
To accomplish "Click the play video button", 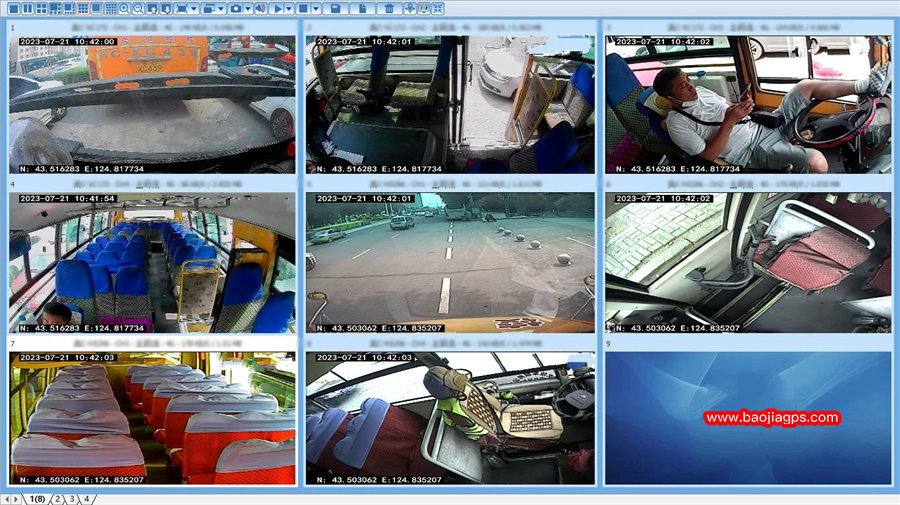I will 277,8.
